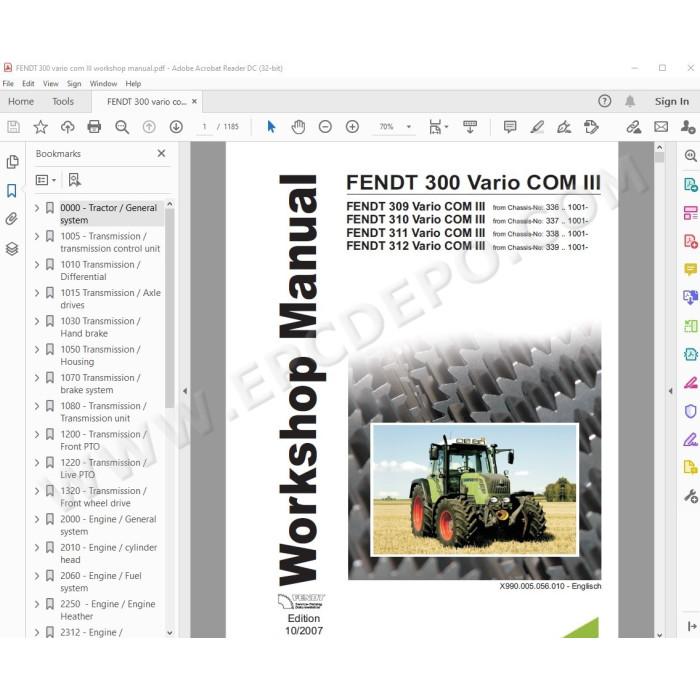700x700 pixels.
Task: Open the View menu
Action: pyautogui.click(x=50, y=83)
